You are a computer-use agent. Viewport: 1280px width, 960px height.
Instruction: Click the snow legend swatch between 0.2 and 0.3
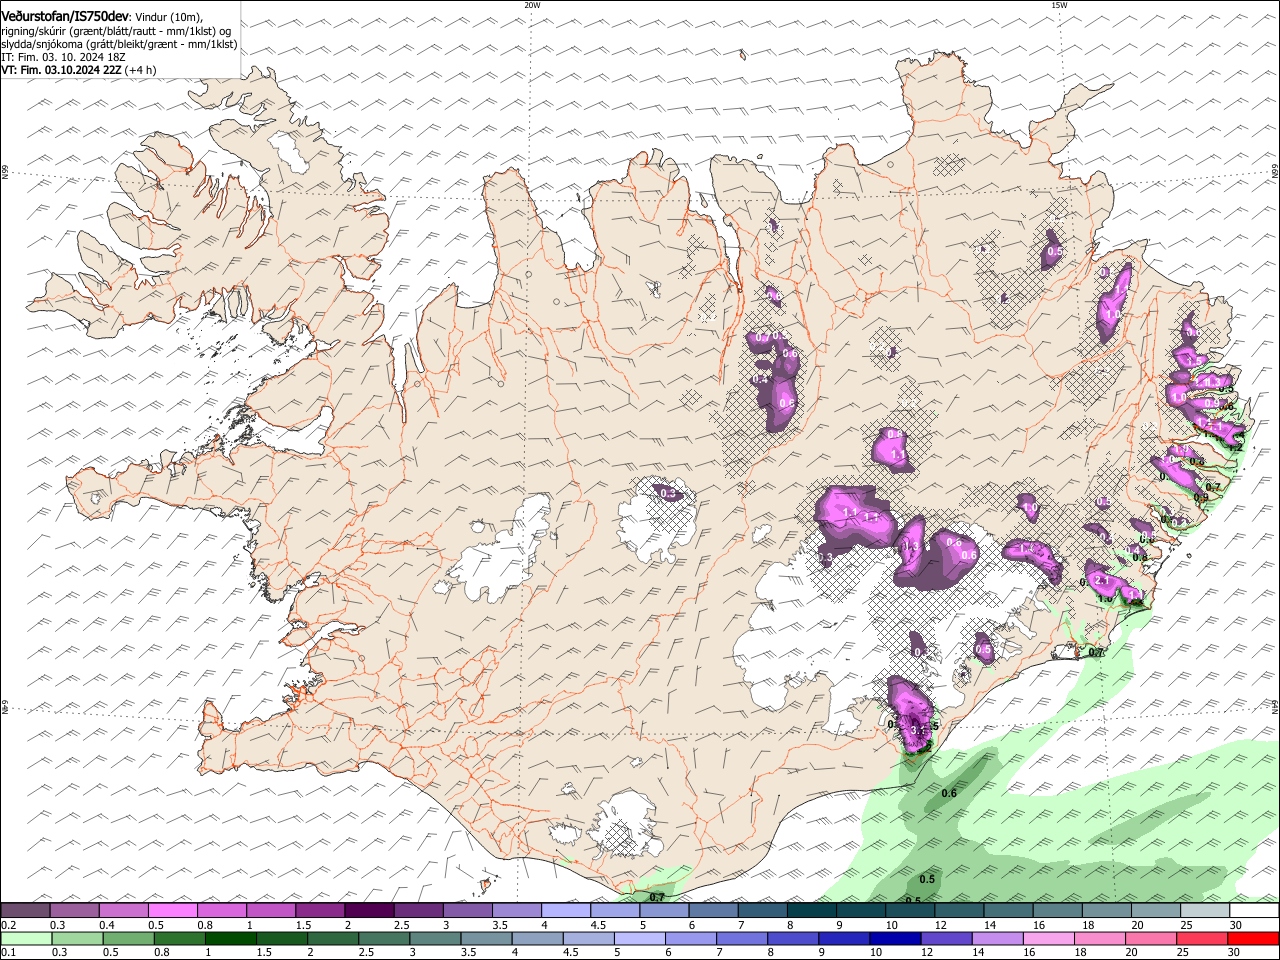pyautogui.click(x=25, y=910)
